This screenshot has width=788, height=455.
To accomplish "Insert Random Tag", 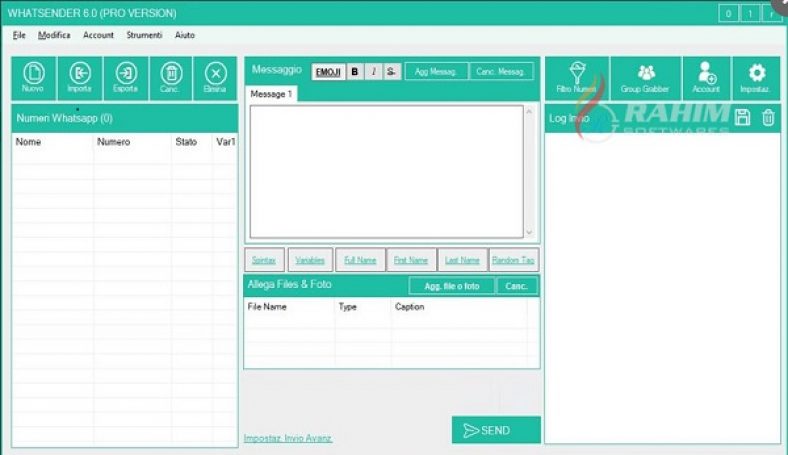I will coord(514,260).
